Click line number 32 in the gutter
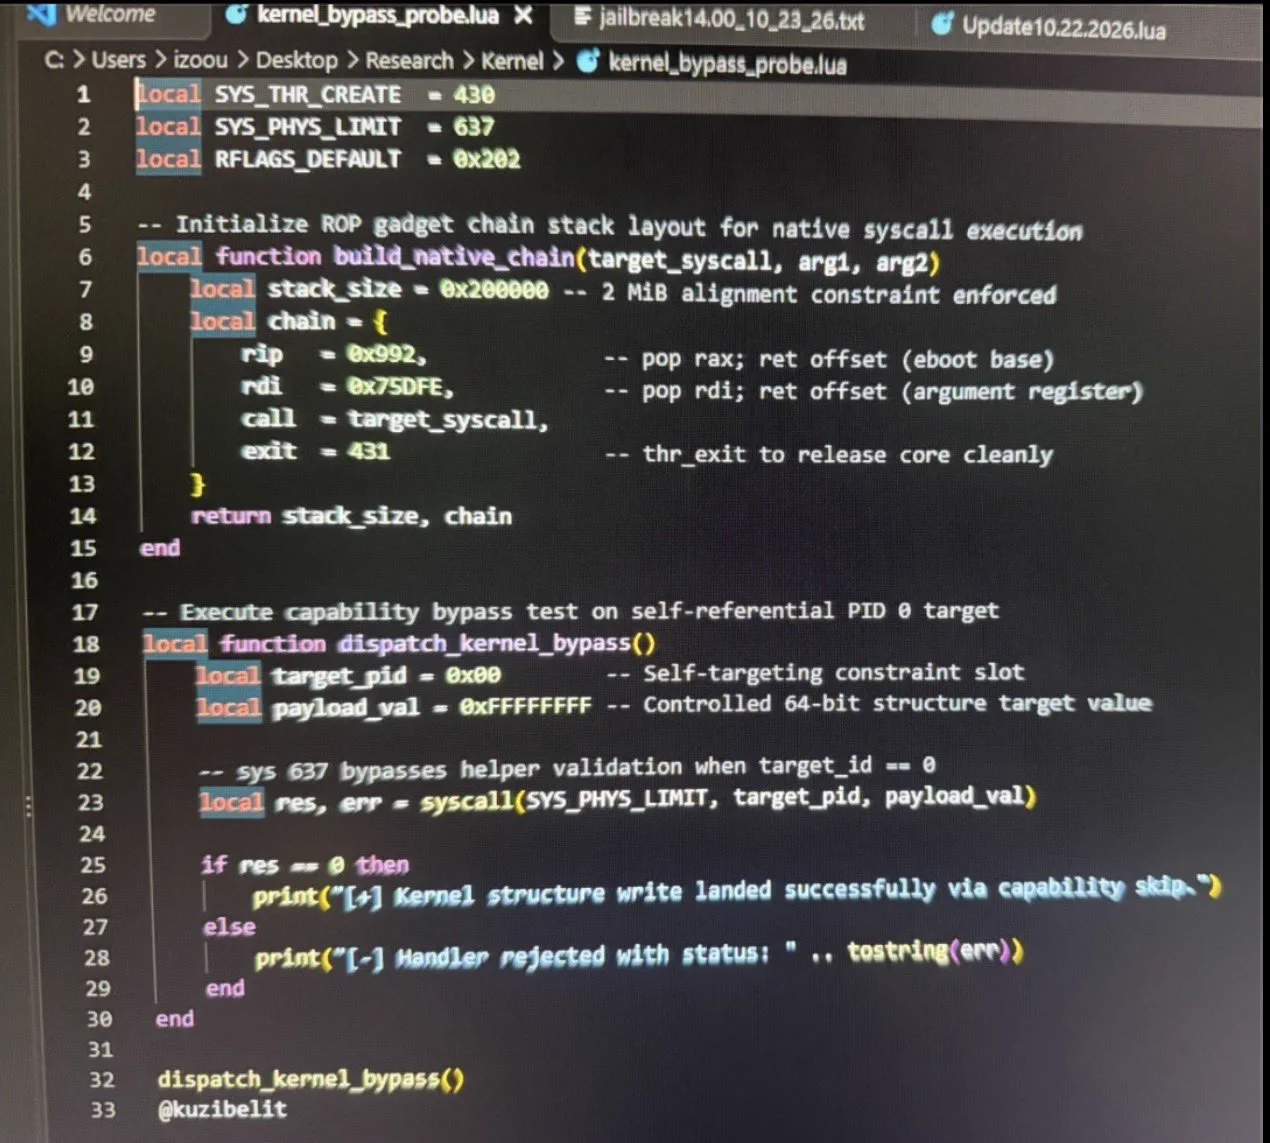The image size is (1270, 1143). pos(101,1080)
